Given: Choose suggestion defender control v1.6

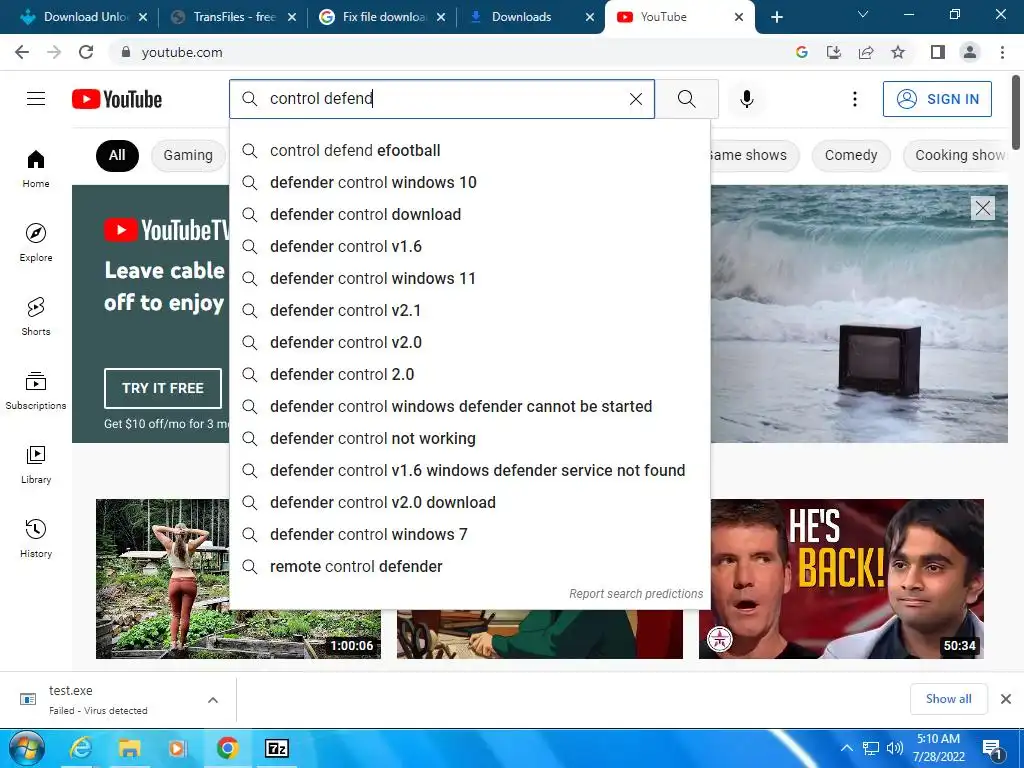Looking at the screenshot, I should coord(470,247).
